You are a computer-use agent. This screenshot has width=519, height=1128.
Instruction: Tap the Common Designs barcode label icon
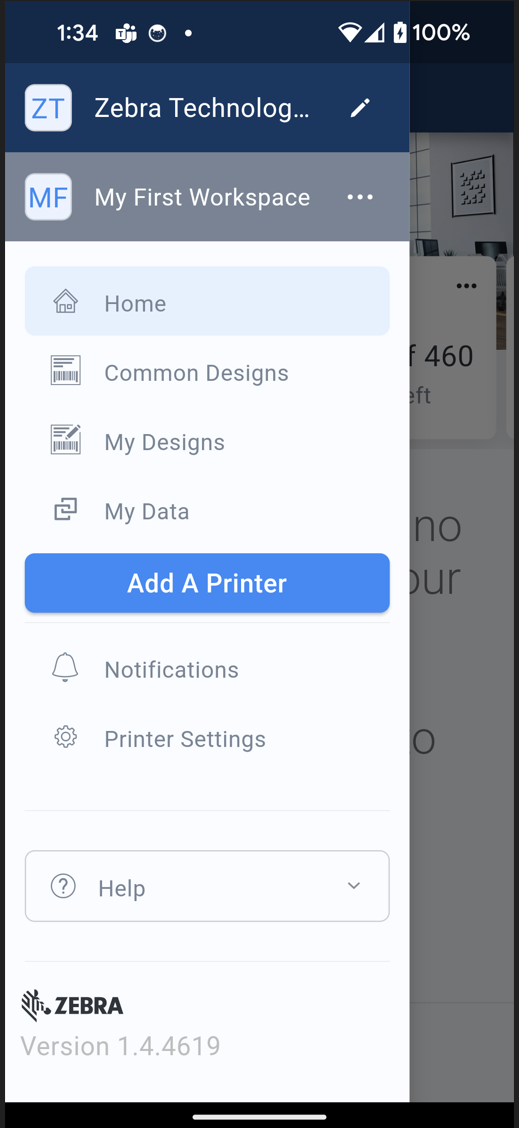point(66,370)
